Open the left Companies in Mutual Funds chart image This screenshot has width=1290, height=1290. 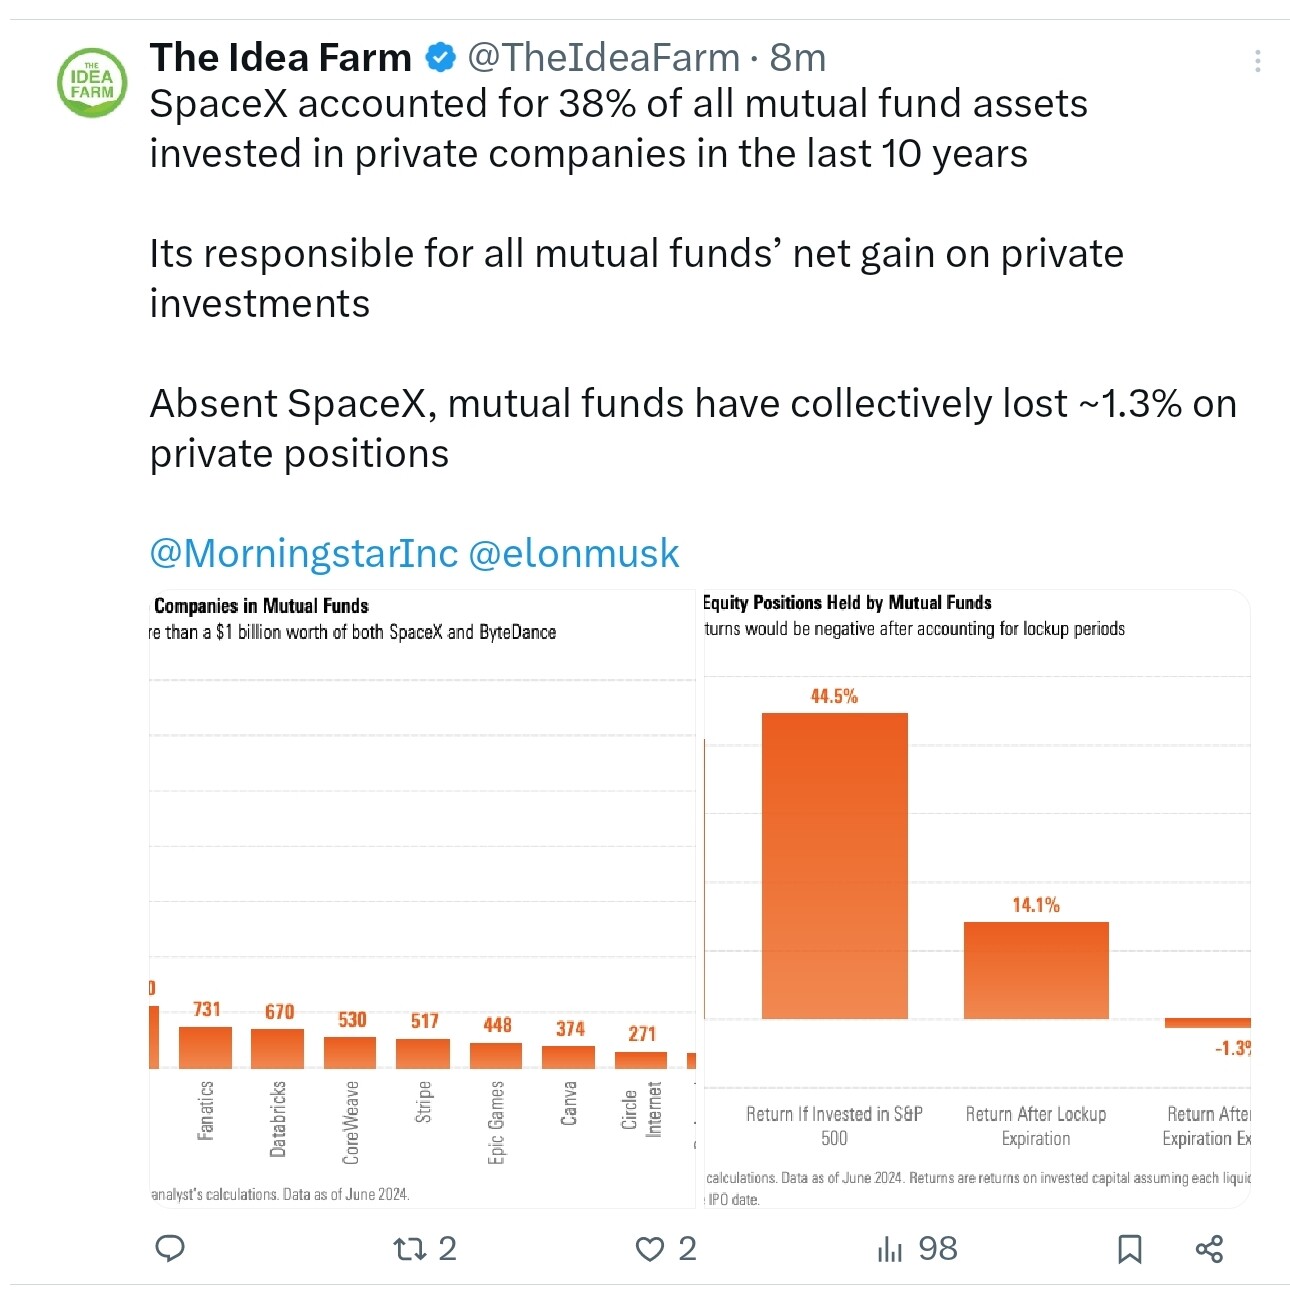(x=422, y=898)
